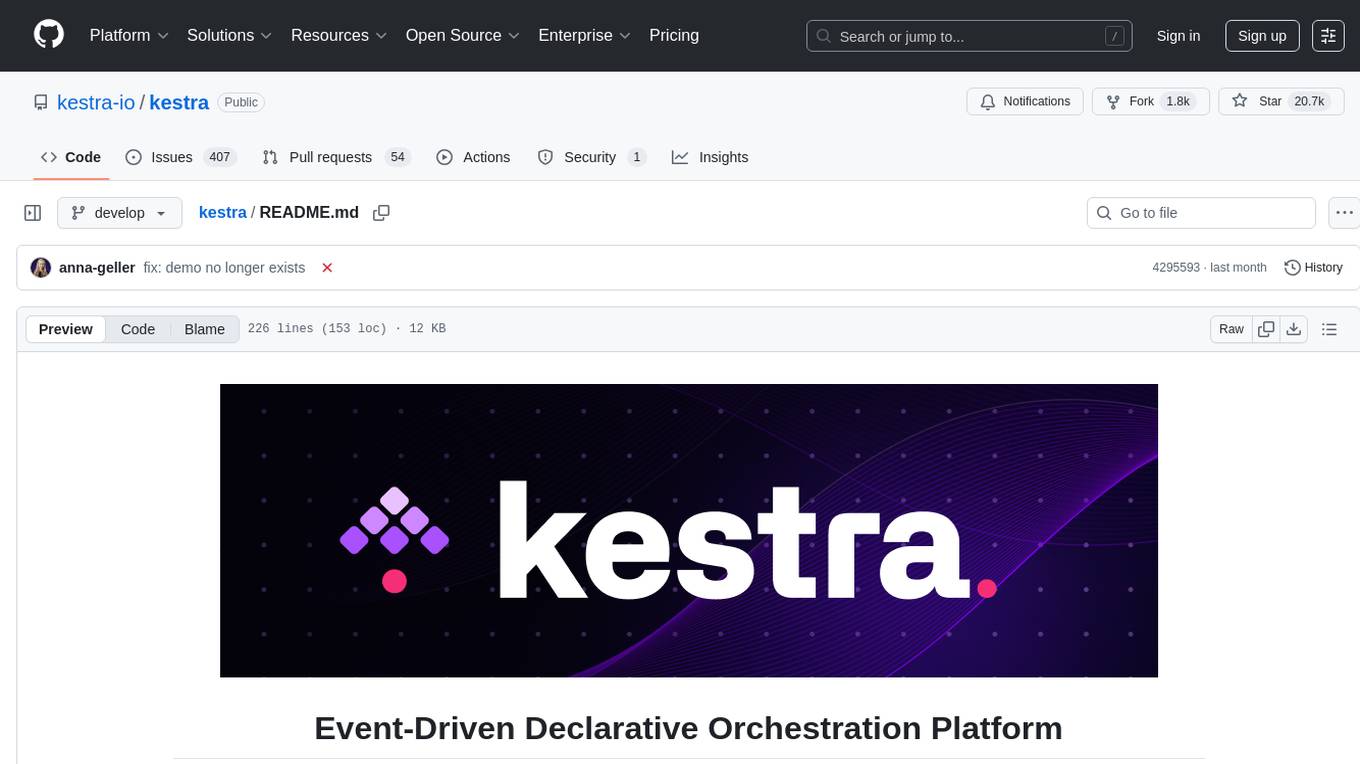
Task: Open the more file actions menu
Action: pos(1344,213)
